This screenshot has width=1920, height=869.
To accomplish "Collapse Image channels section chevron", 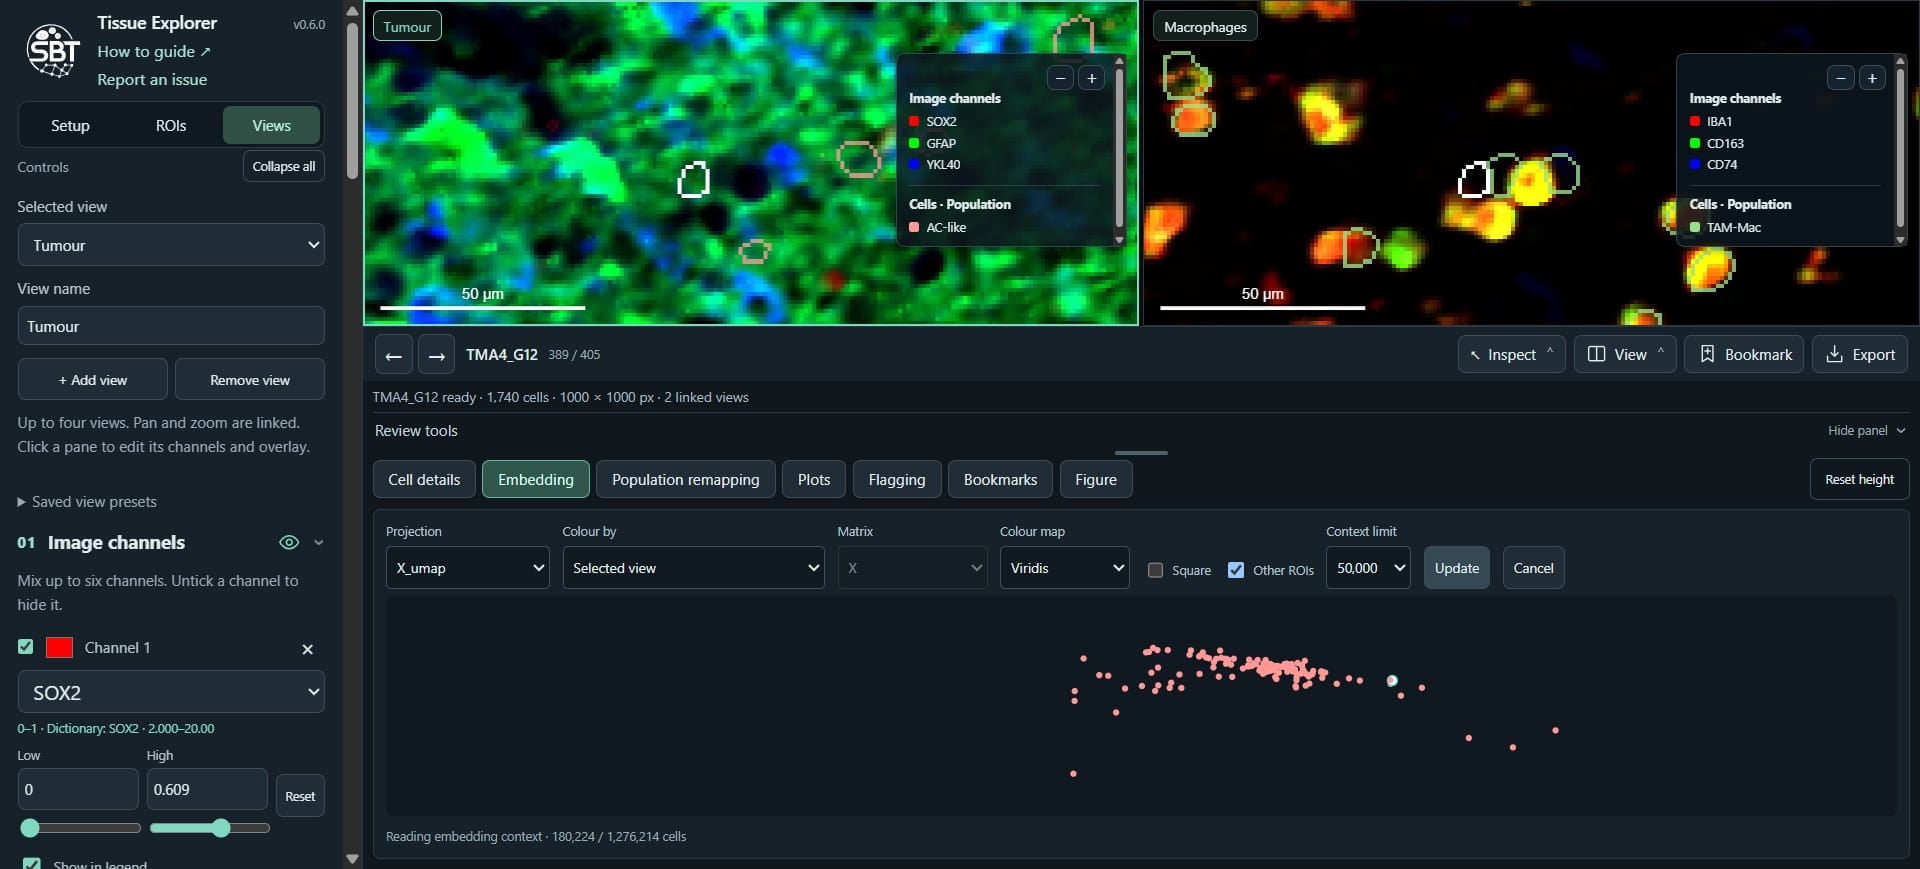I will click(x=319, y=542).
